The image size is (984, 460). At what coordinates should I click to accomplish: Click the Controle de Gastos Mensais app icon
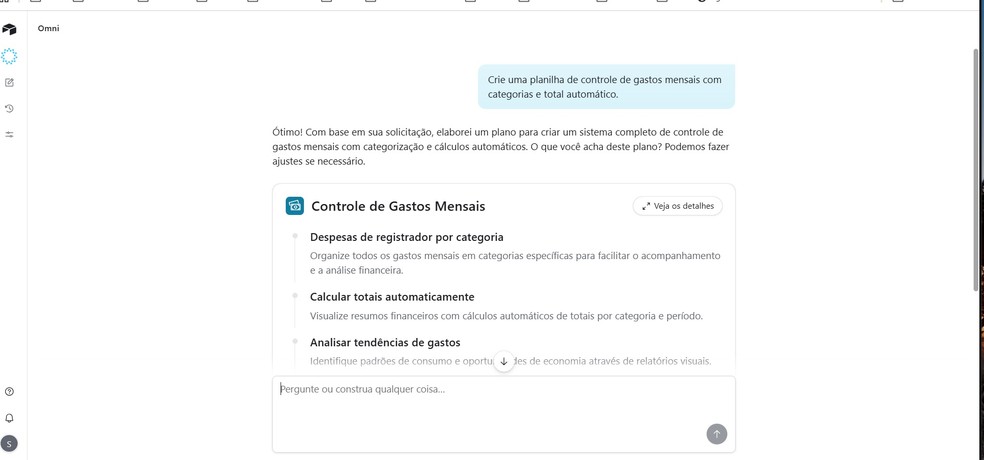tap(294, 206)
